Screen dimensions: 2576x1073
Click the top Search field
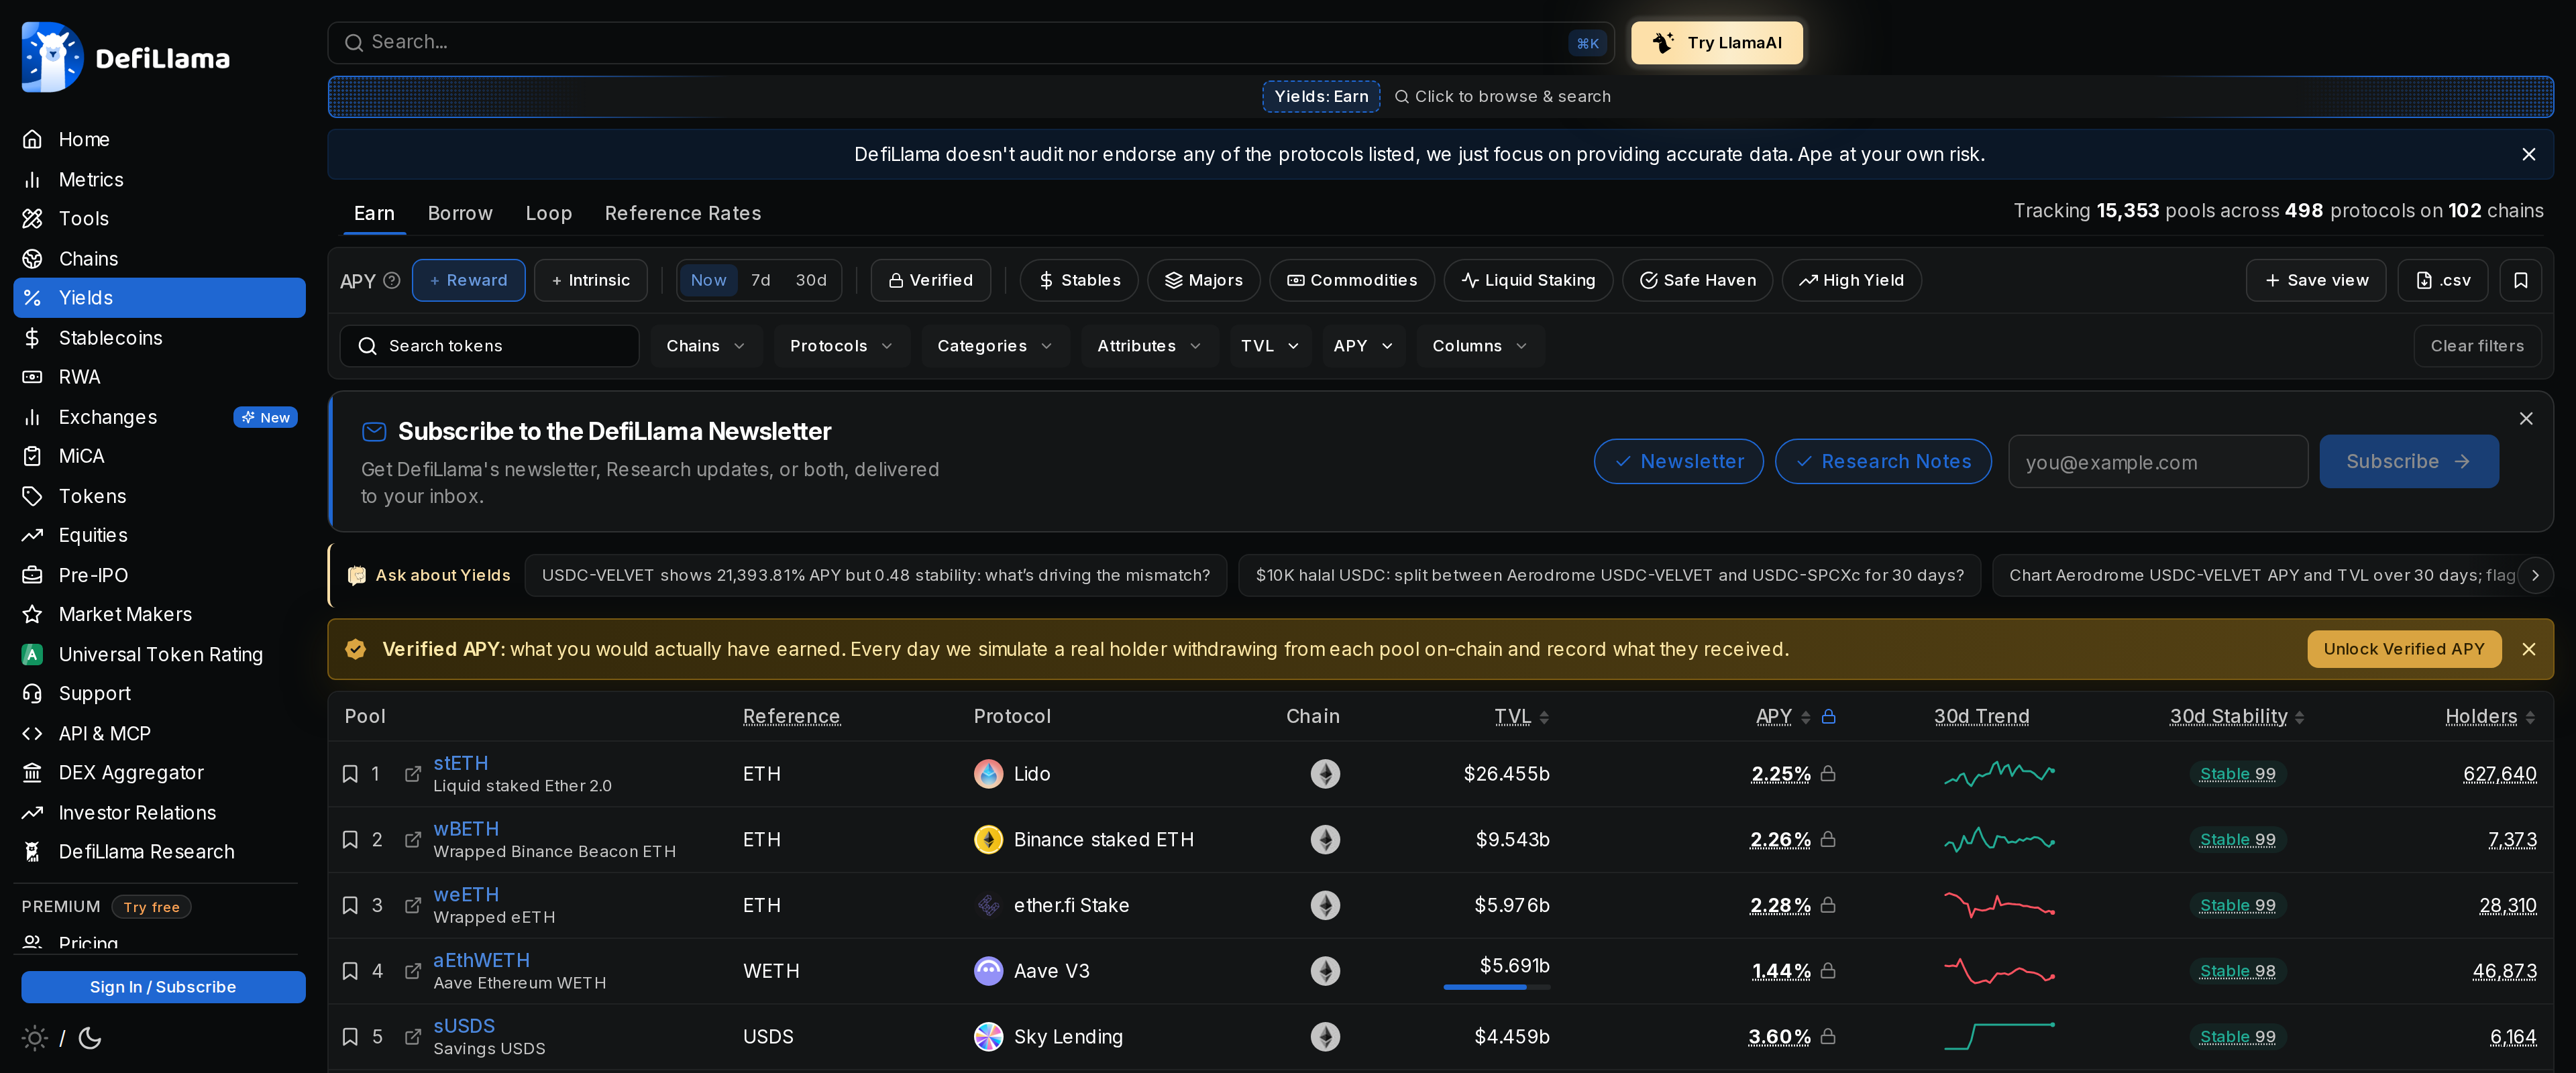click(970, 43)
